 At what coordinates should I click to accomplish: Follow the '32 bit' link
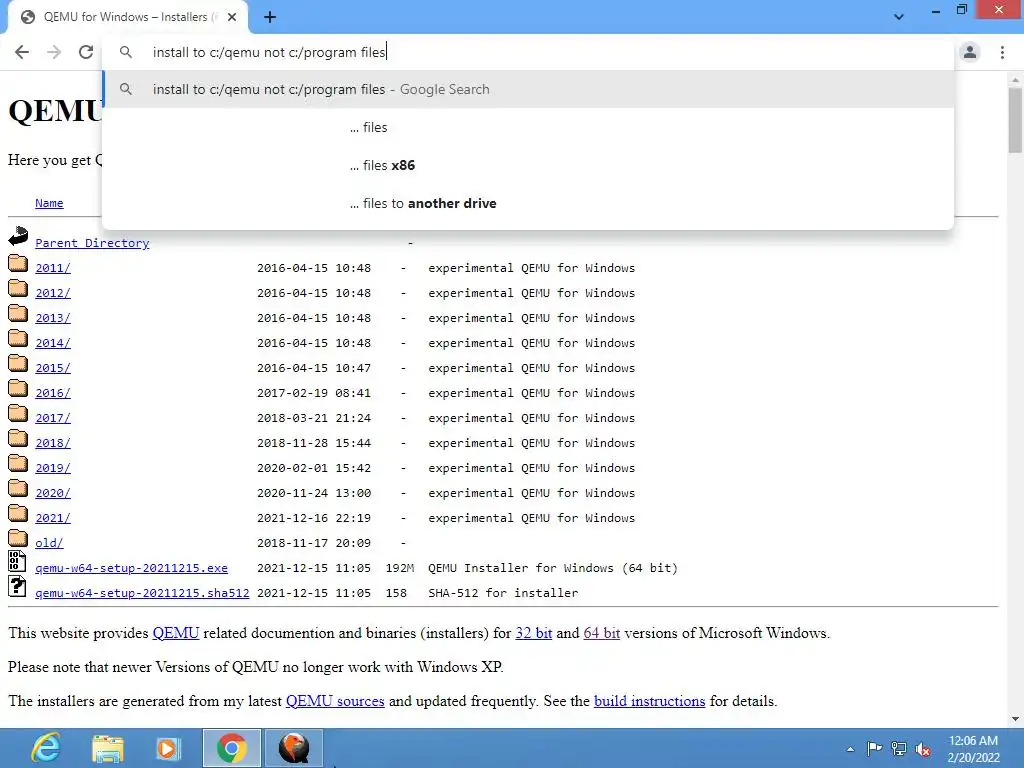click(x=534, y=633)
